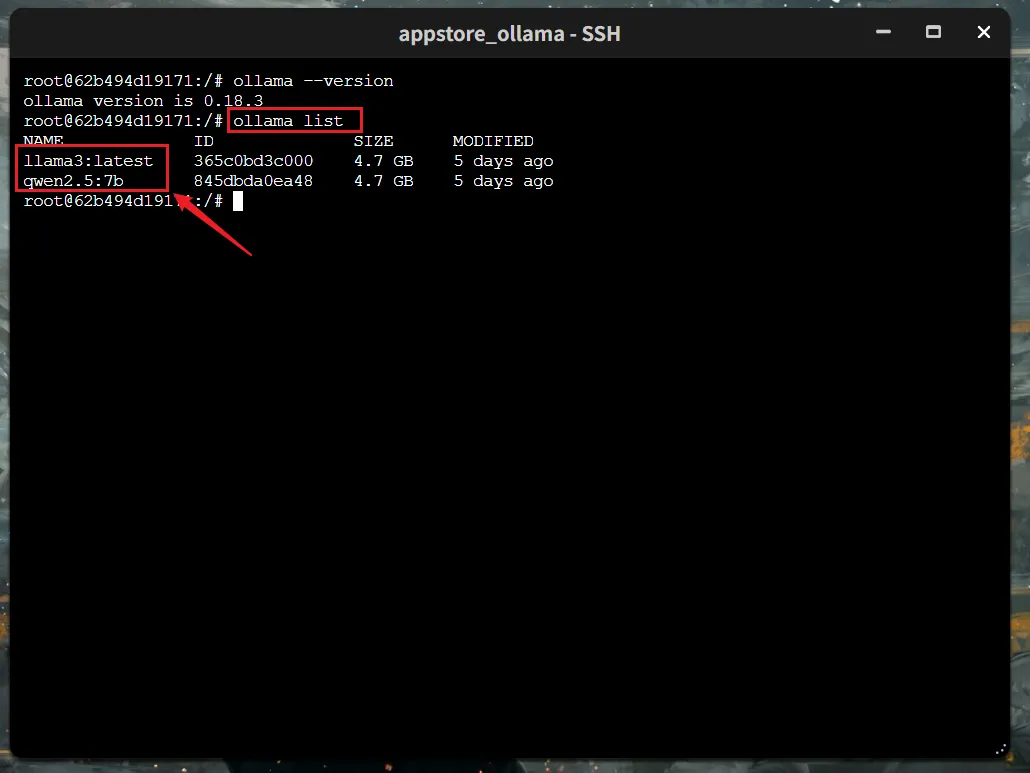1030x773 pixels.
Task: Click the terminal cursor at the last prompt
Action: coord(238,201)
